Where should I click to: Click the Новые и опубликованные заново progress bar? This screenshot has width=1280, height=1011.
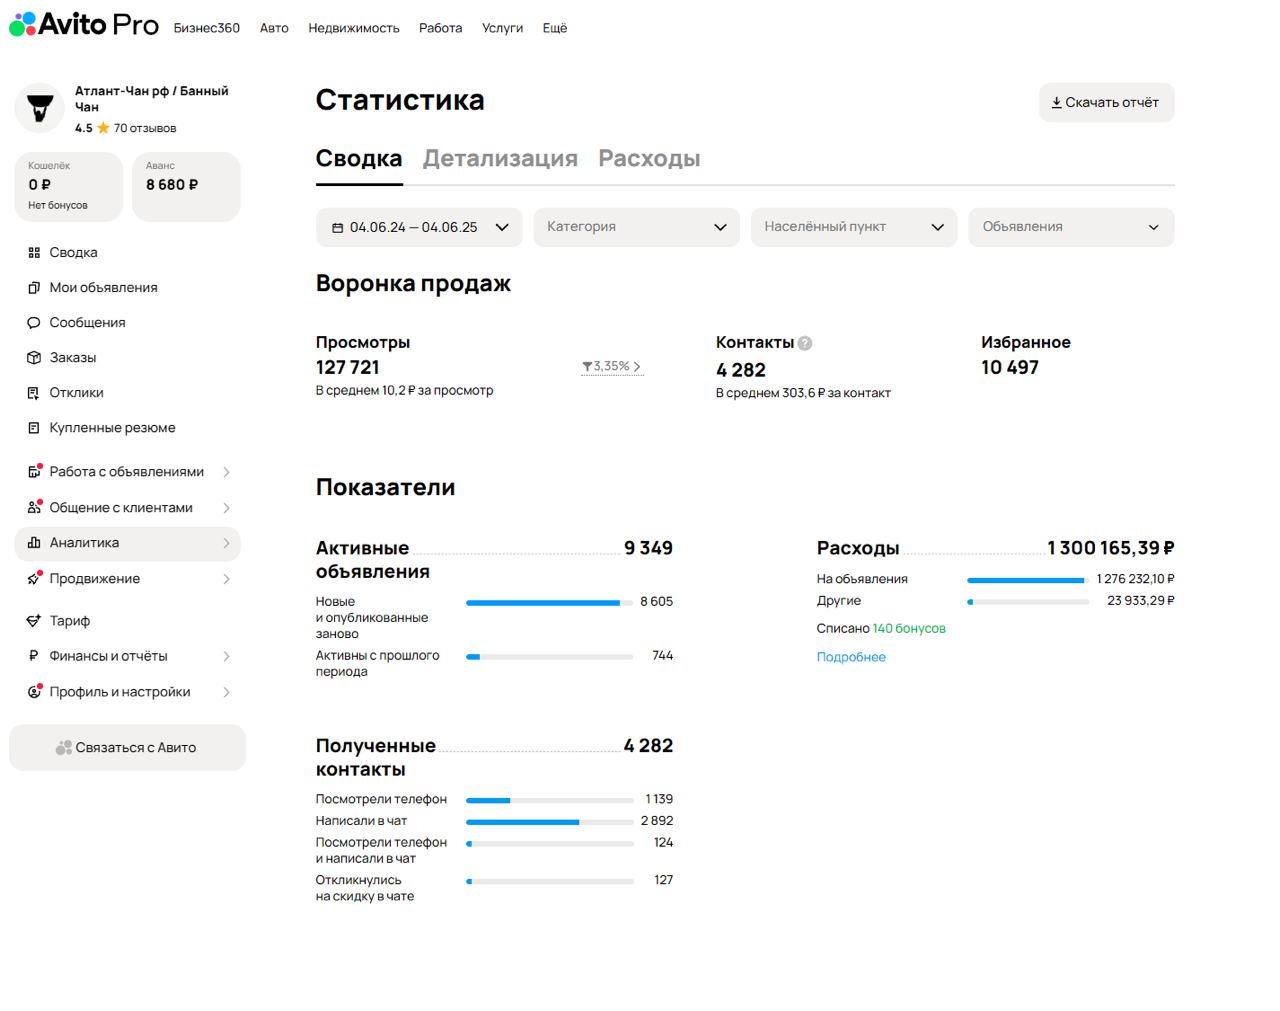(549, 603)
